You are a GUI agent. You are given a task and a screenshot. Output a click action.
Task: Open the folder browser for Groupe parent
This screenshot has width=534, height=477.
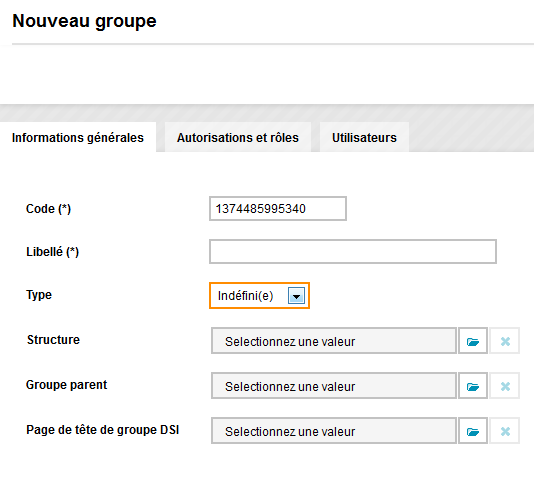[x=473, y=386]
